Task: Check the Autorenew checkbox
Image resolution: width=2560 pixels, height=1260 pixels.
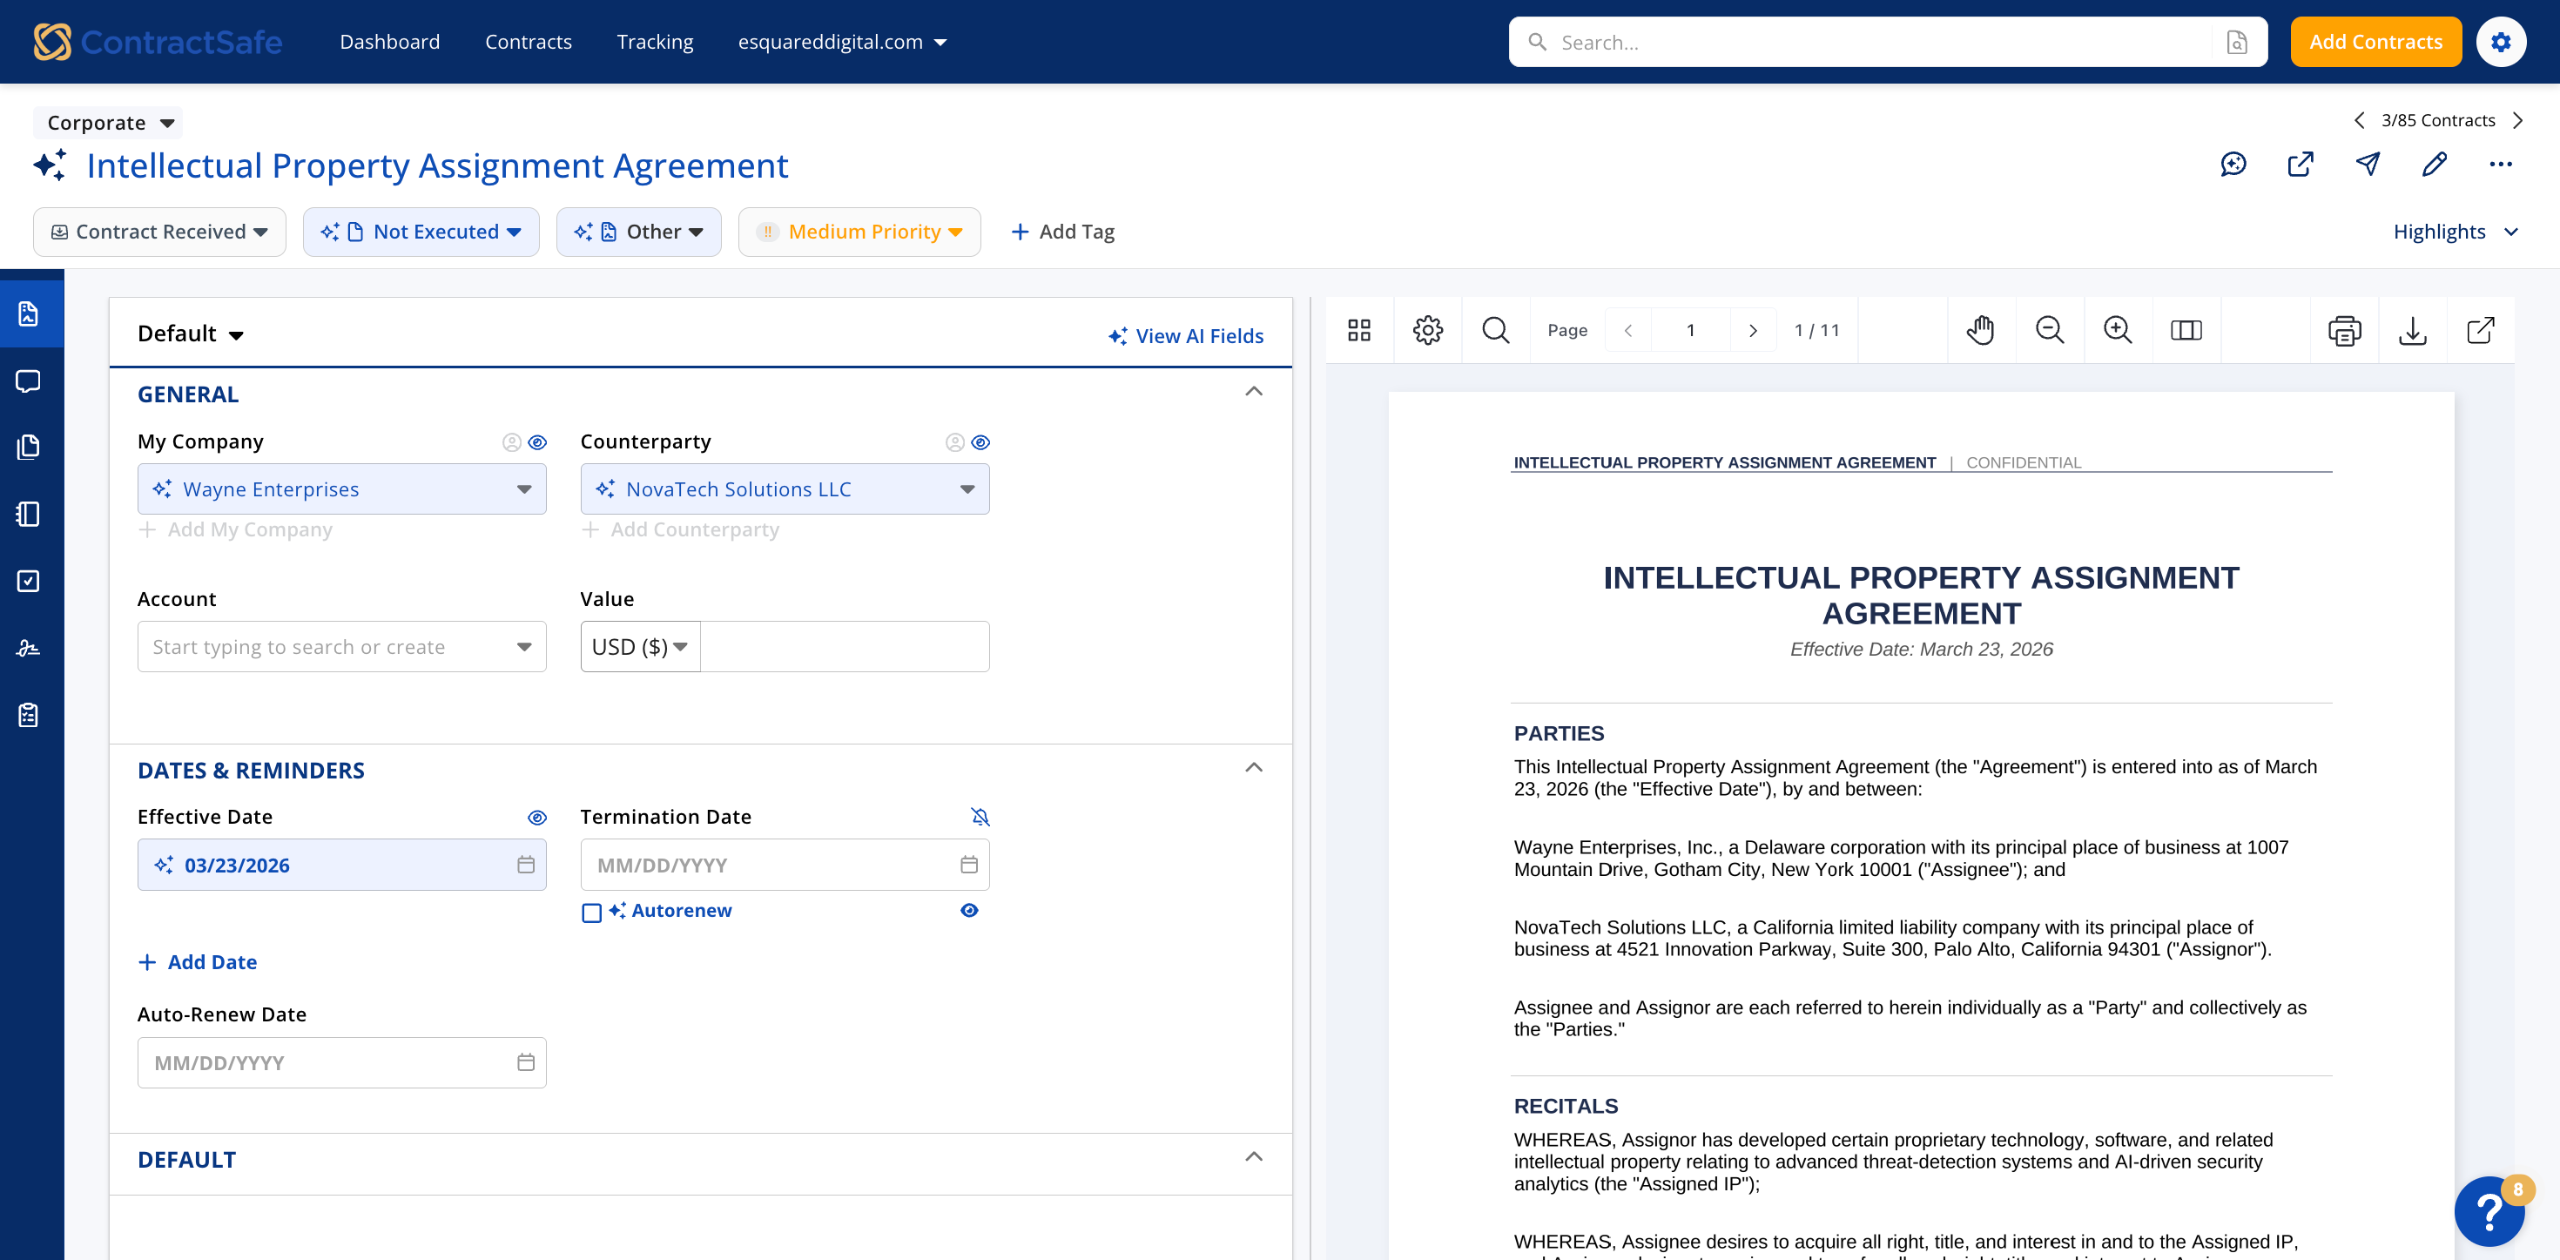Action: 591,912
